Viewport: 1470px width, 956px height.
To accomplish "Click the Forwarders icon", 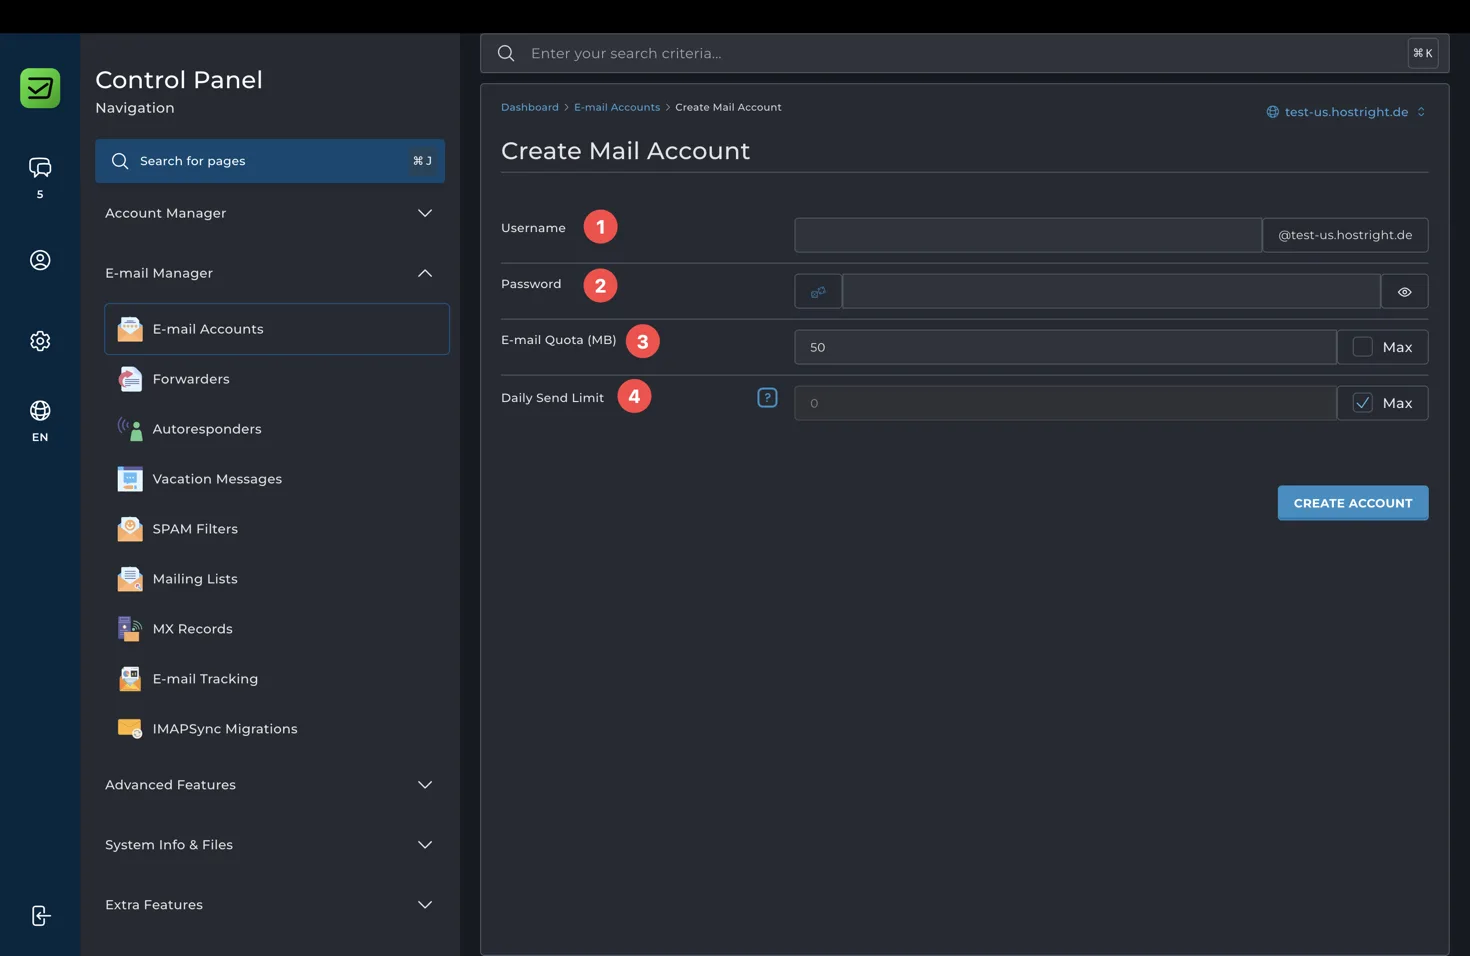I will (x=130, y=379).
